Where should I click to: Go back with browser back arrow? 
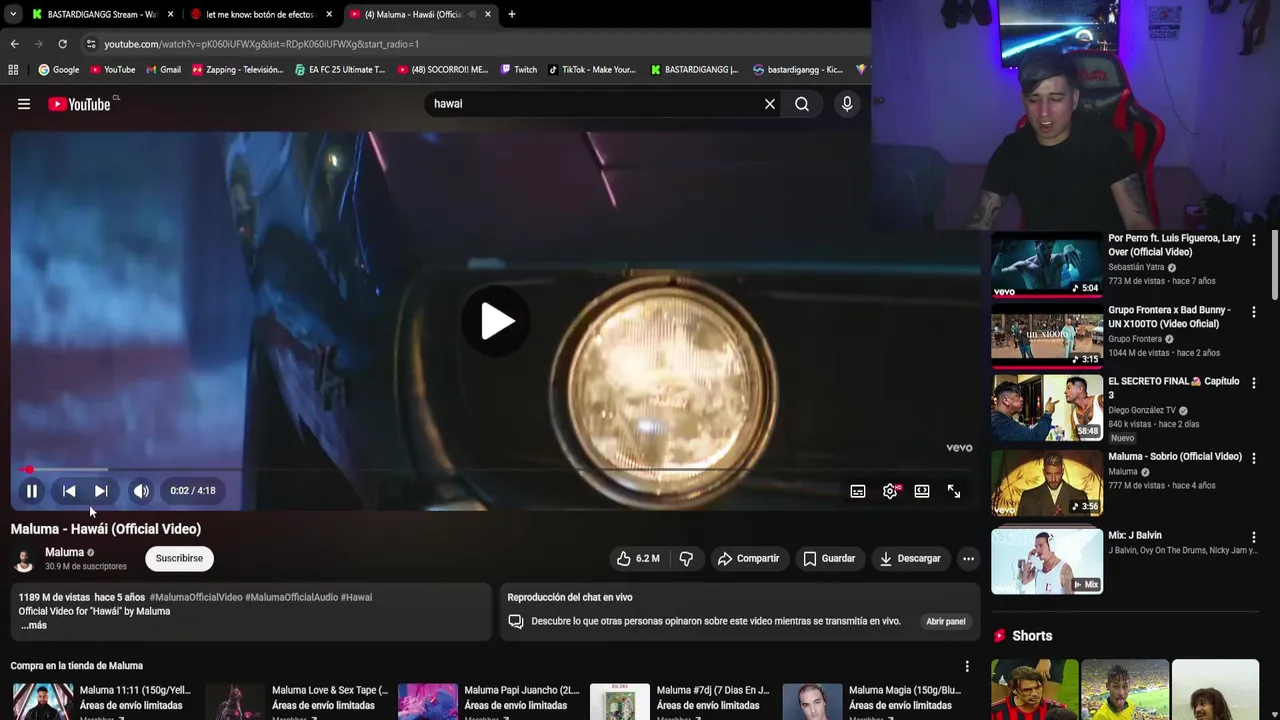14,44
